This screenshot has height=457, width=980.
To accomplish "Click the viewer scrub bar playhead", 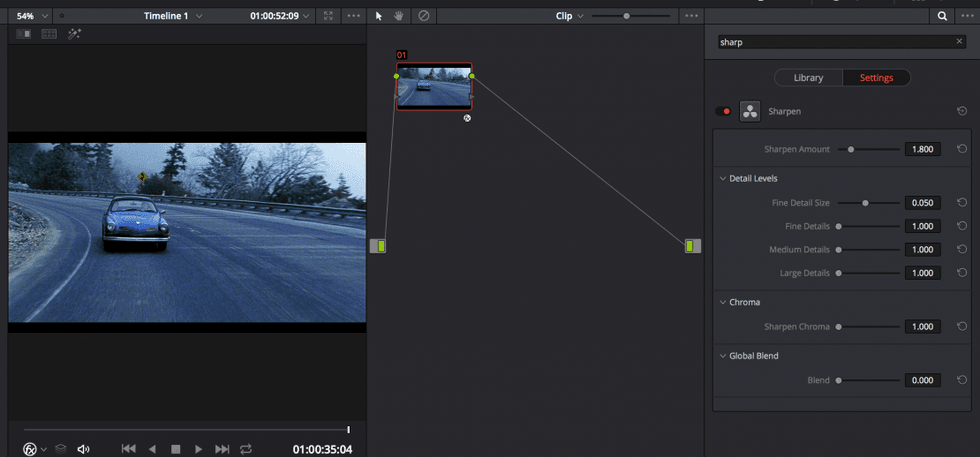I will [348, 429].
